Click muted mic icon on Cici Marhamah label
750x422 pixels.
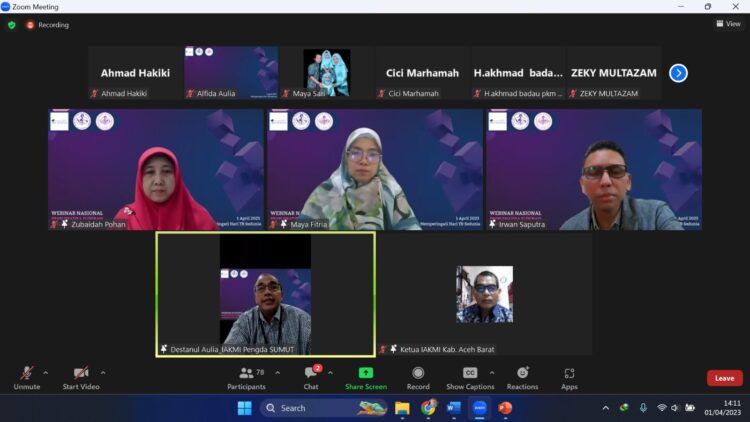click(381, 93)
